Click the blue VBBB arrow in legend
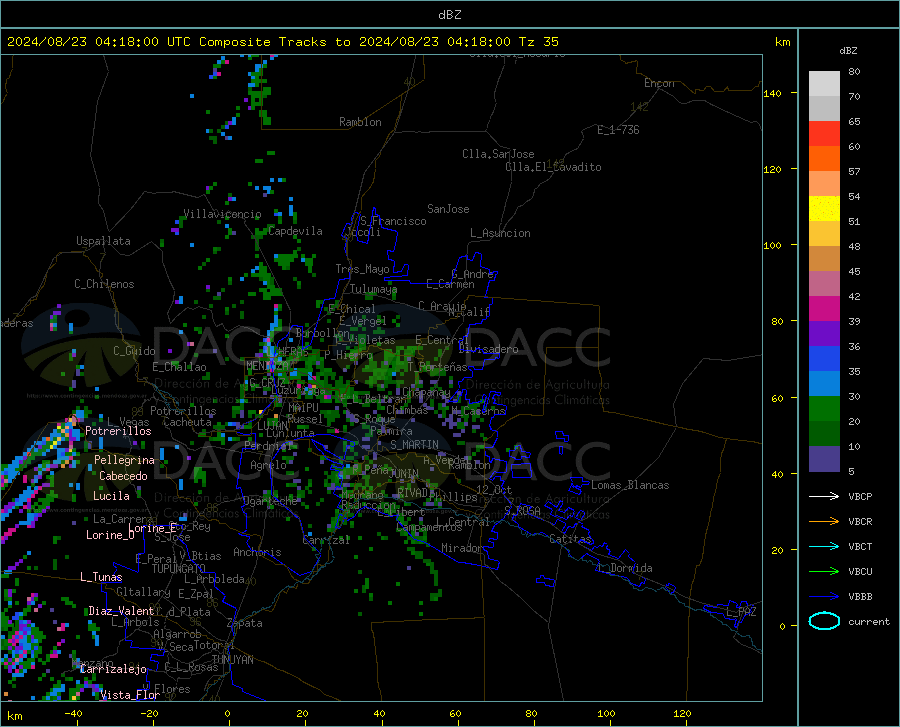This screenshot has height=727, width=900. tap(824, 597)
